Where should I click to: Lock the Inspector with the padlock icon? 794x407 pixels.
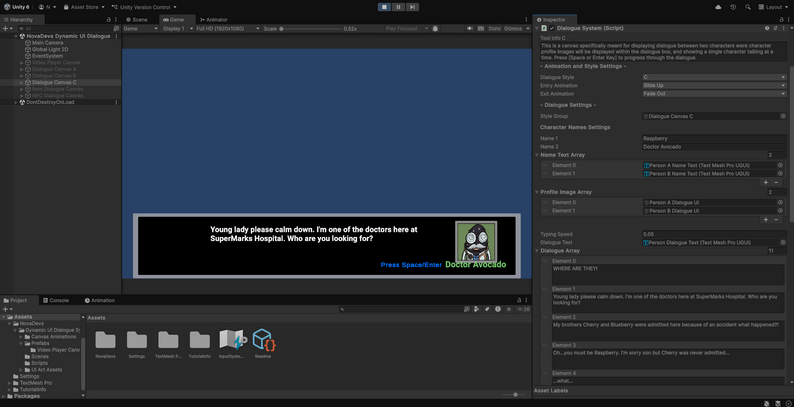pyautogui.click(x=783, y=20)
